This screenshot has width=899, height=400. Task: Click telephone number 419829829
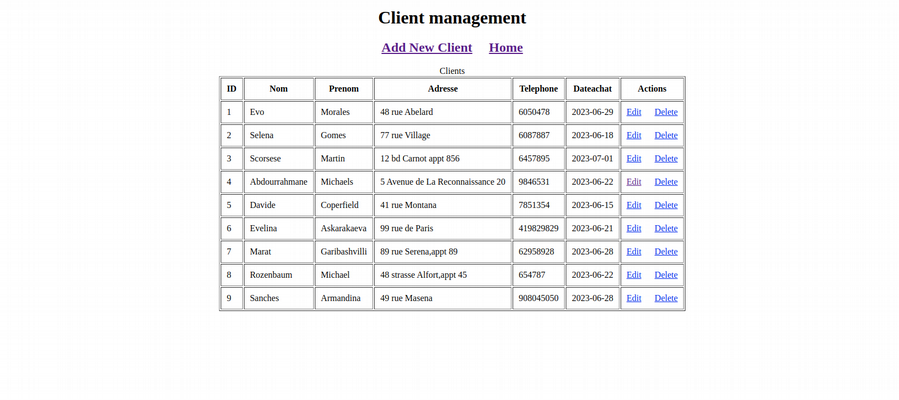538,228
